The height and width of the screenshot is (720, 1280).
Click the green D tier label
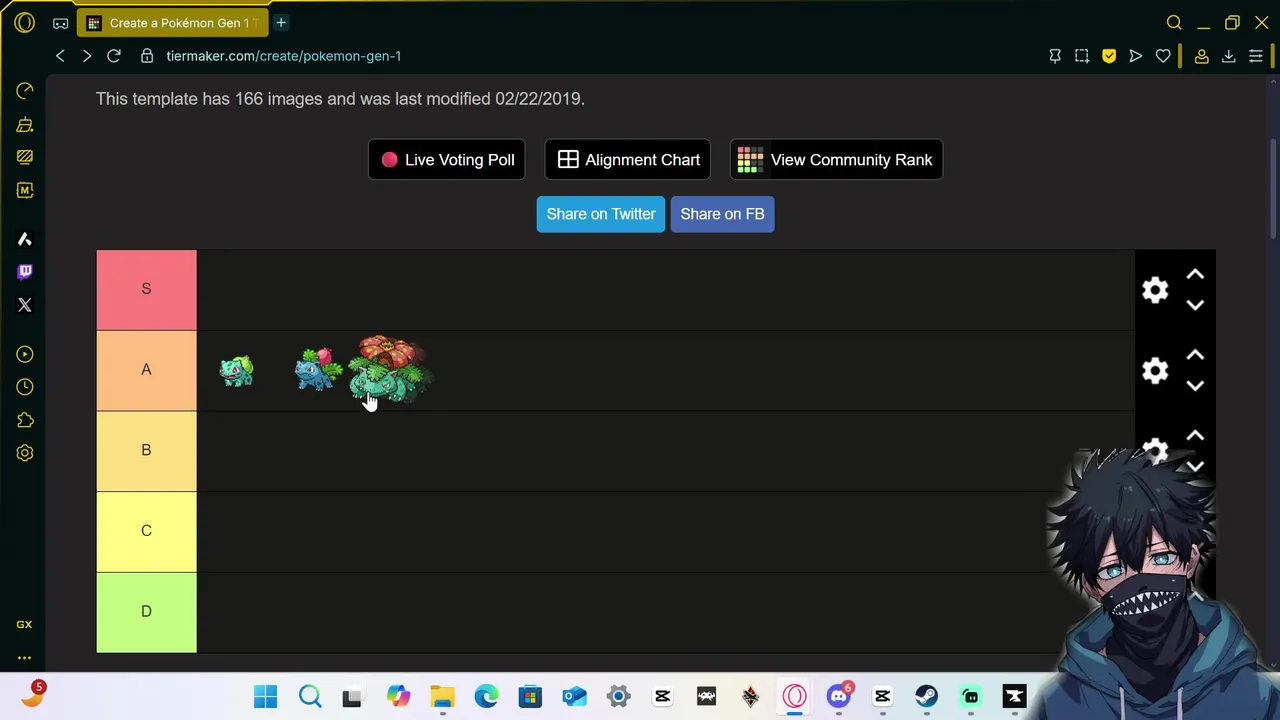click(146, 612)
